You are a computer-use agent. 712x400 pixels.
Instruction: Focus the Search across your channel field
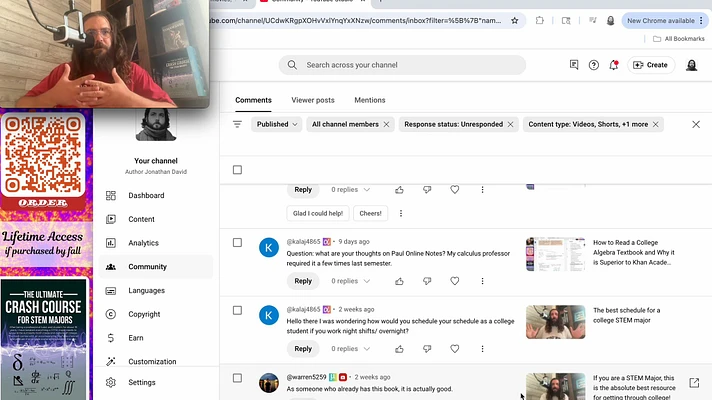tap(402, 65)
